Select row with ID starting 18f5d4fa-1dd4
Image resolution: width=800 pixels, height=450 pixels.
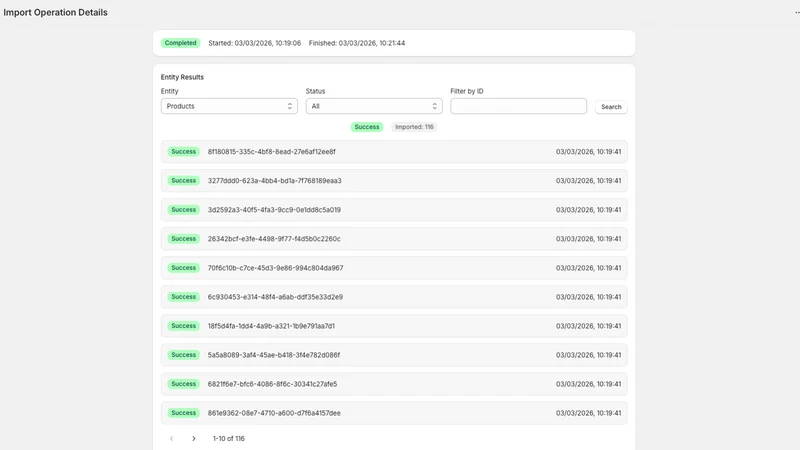tap(394, 326)
